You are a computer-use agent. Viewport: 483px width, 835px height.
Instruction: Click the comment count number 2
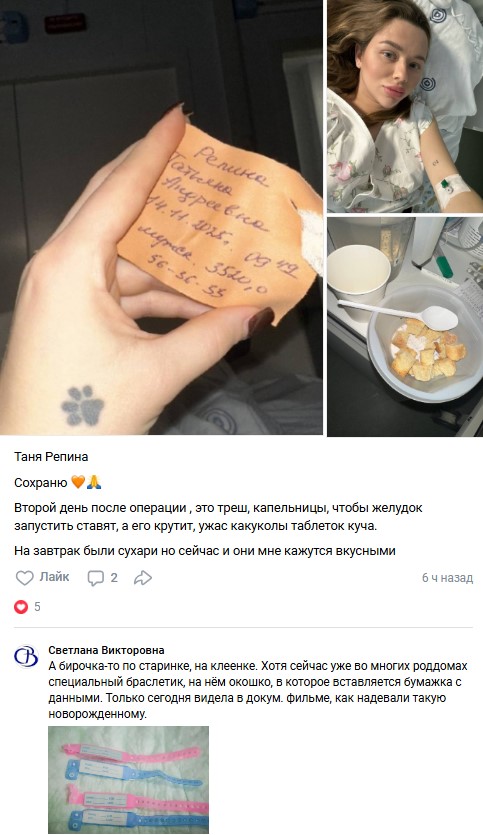click(113, 577)
